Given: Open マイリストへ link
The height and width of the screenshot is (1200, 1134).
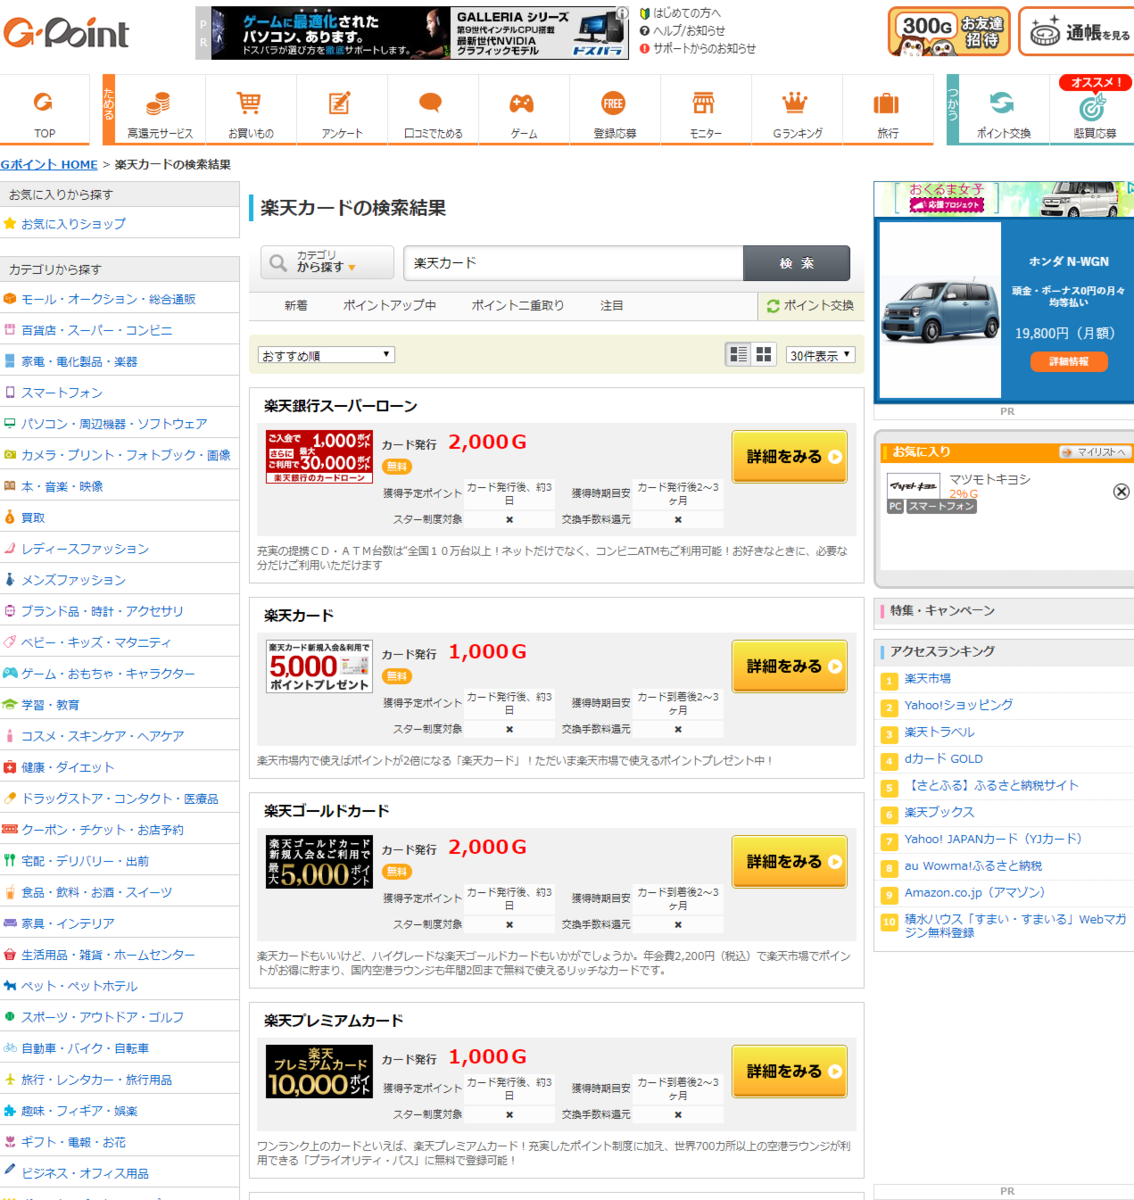Looking at the screenshot, I should pyautogui.click(x=1094, y=452).
